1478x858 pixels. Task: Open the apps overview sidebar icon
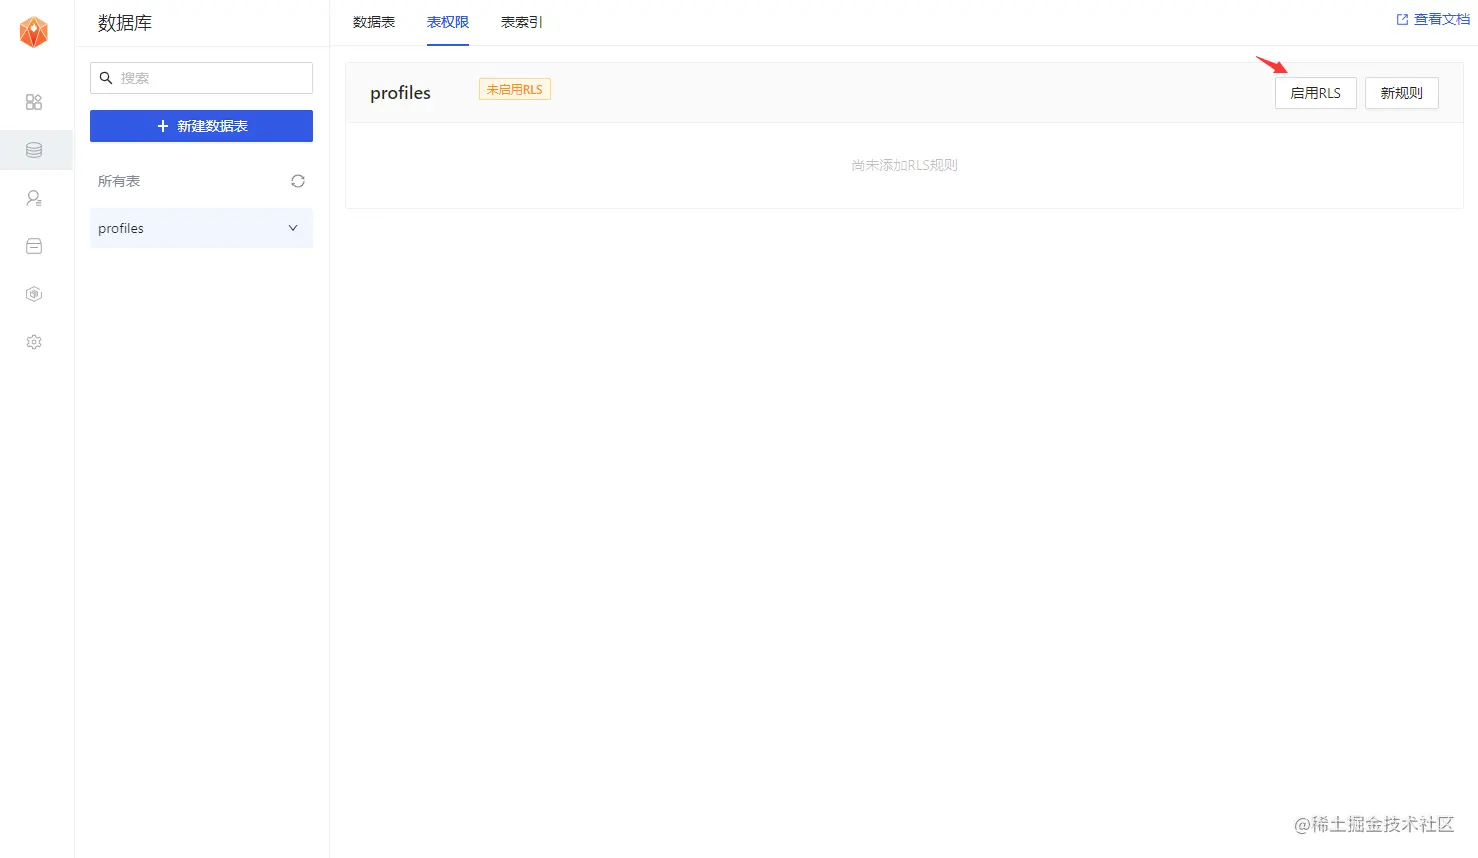click(x=34, y=102)
